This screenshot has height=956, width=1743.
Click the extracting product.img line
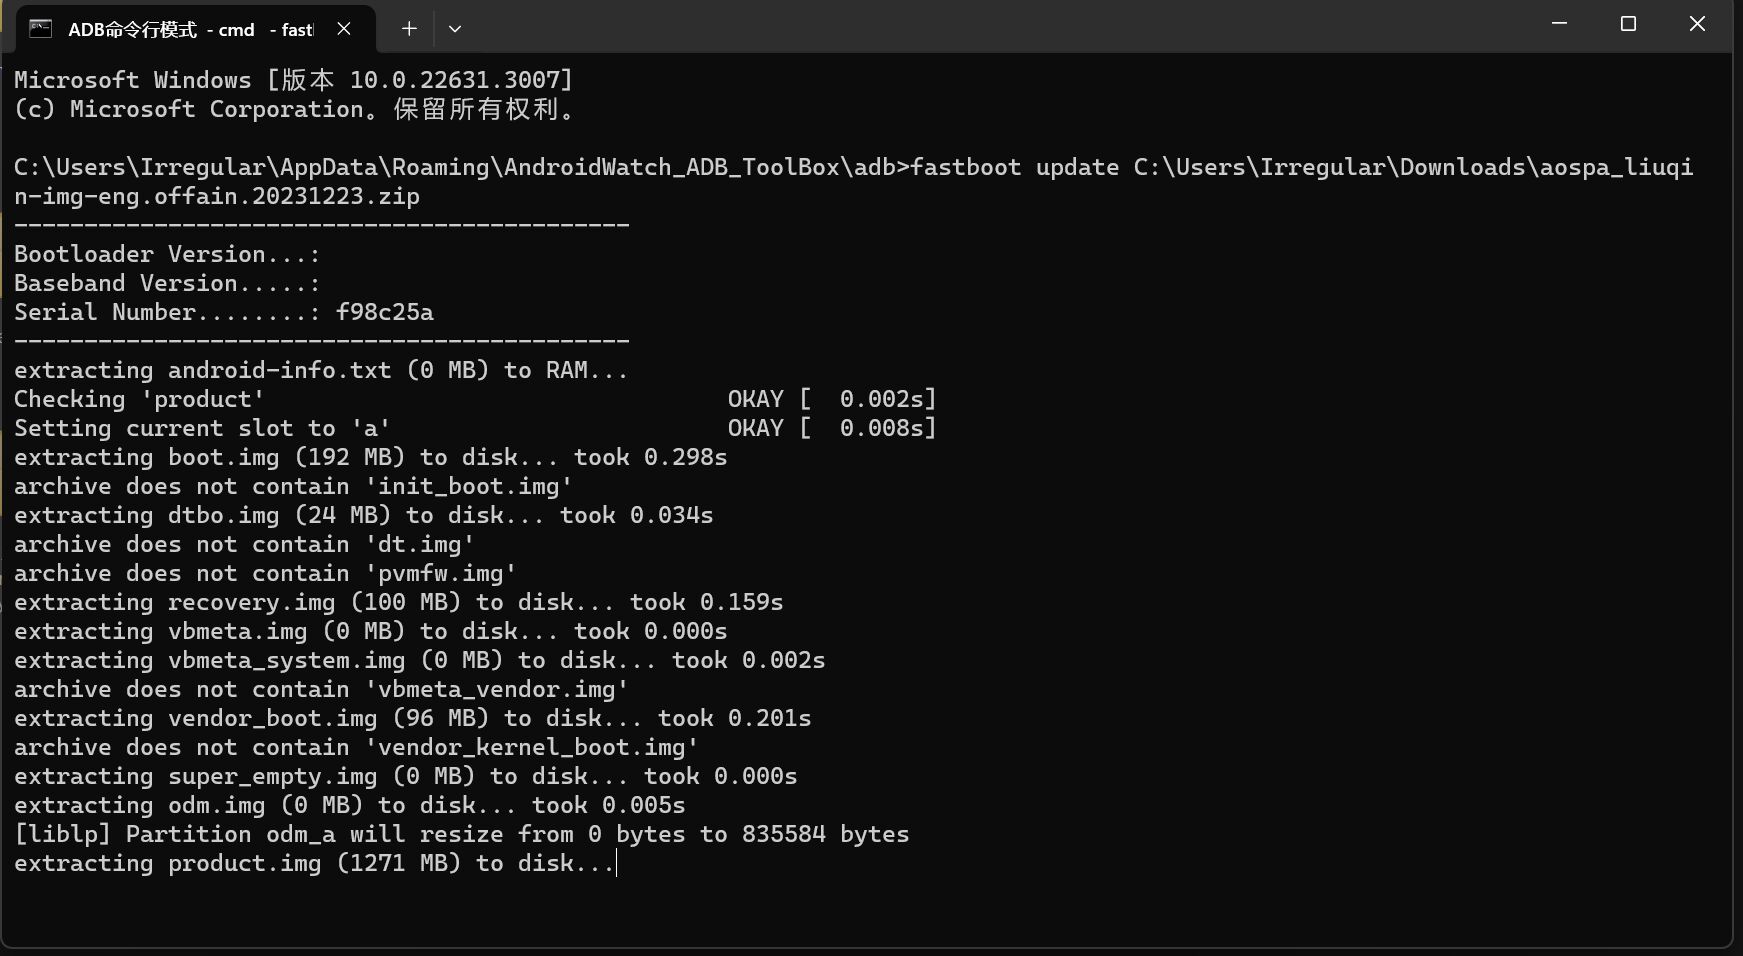point(314,863)
